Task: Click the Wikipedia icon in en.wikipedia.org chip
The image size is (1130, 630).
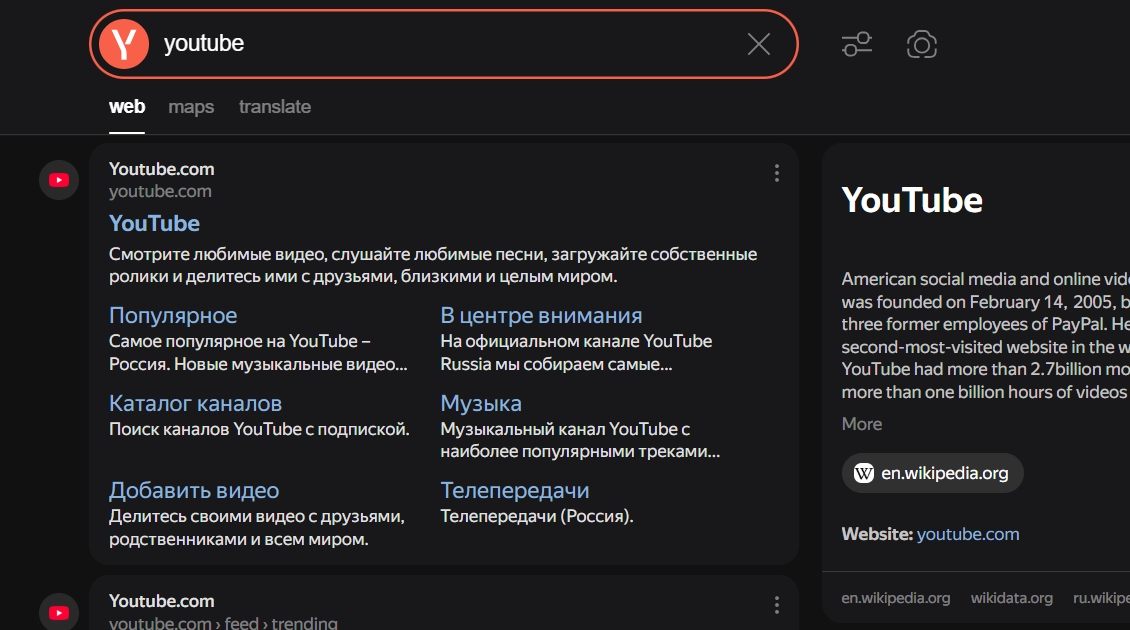Action: [863, 473]
